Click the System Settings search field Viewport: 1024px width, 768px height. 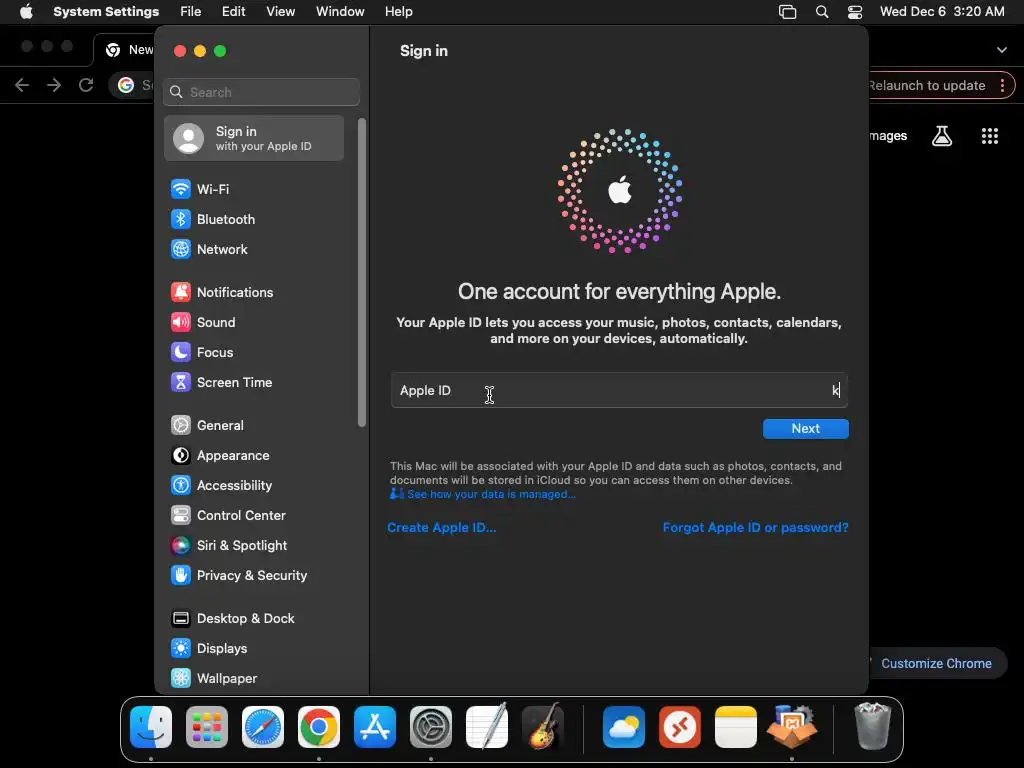(x=261, y=92)
